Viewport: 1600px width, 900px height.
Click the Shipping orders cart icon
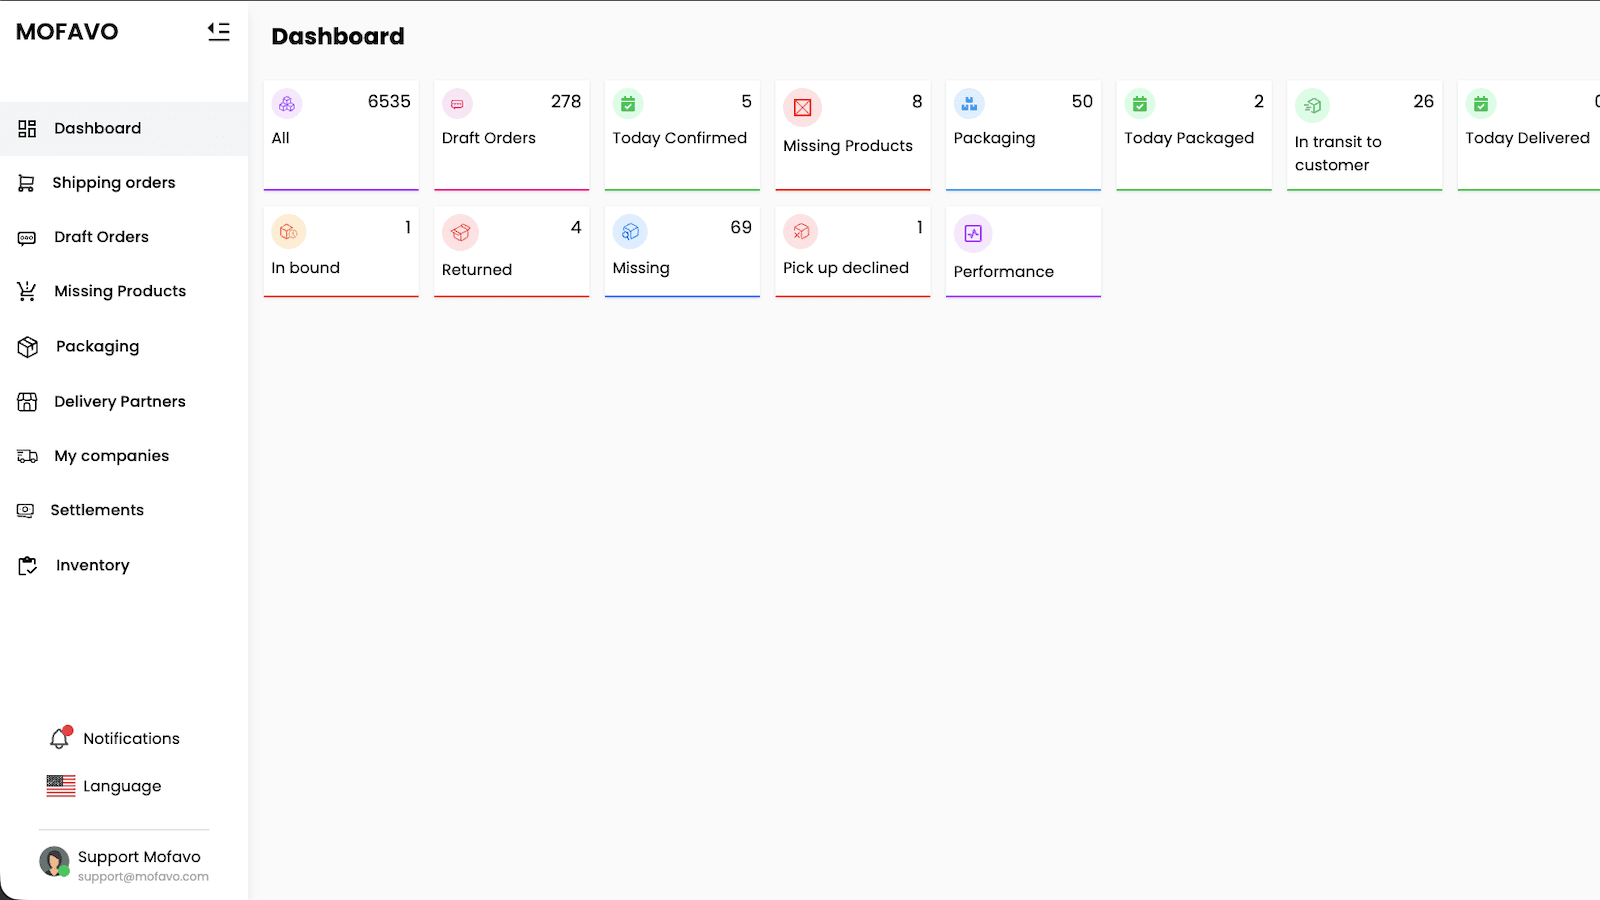pyautogui.click(x=26, y=183)
